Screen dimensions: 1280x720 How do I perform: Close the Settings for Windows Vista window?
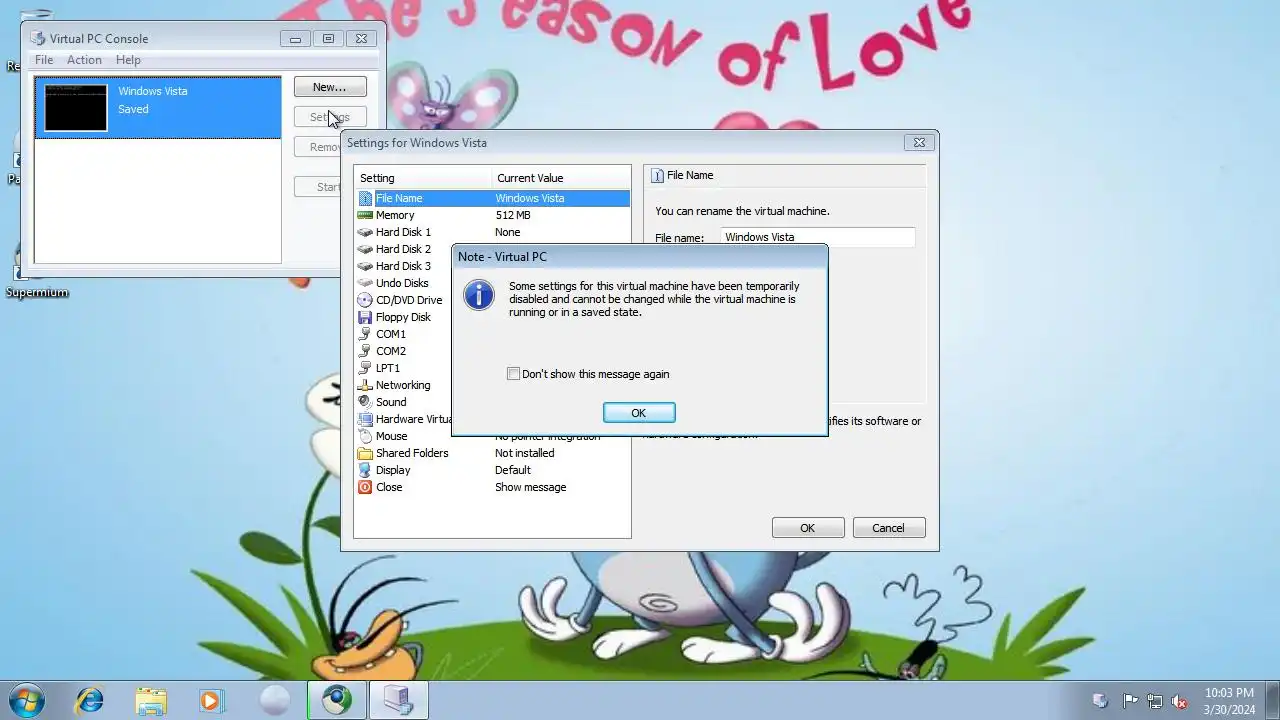(918, 142)
